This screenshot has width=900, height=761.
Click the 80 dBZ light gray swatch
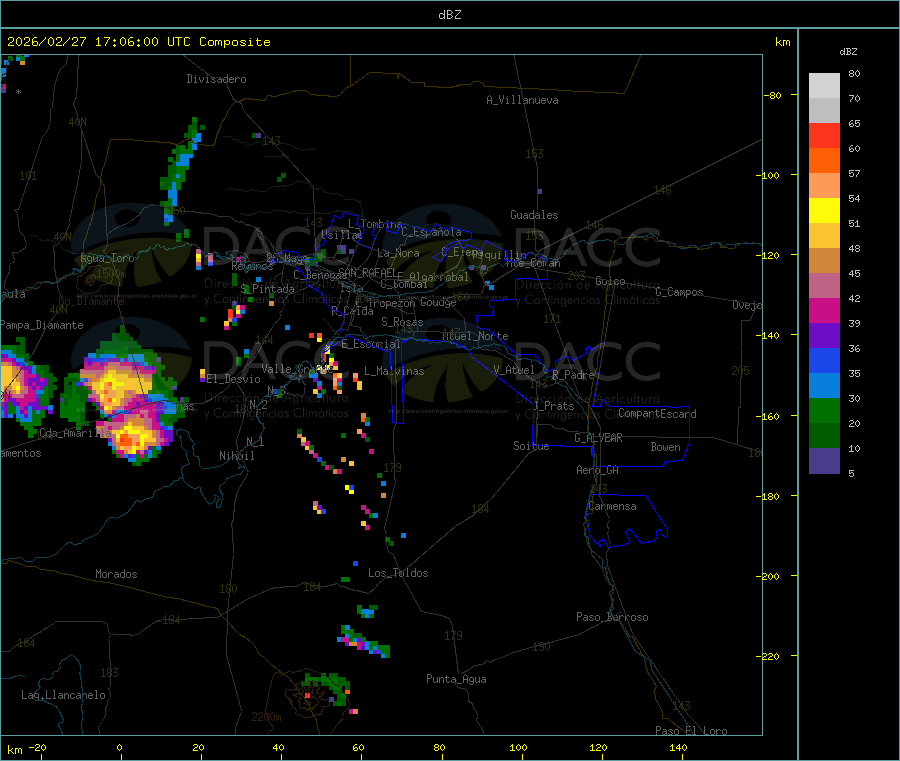(x=824, y=86)
